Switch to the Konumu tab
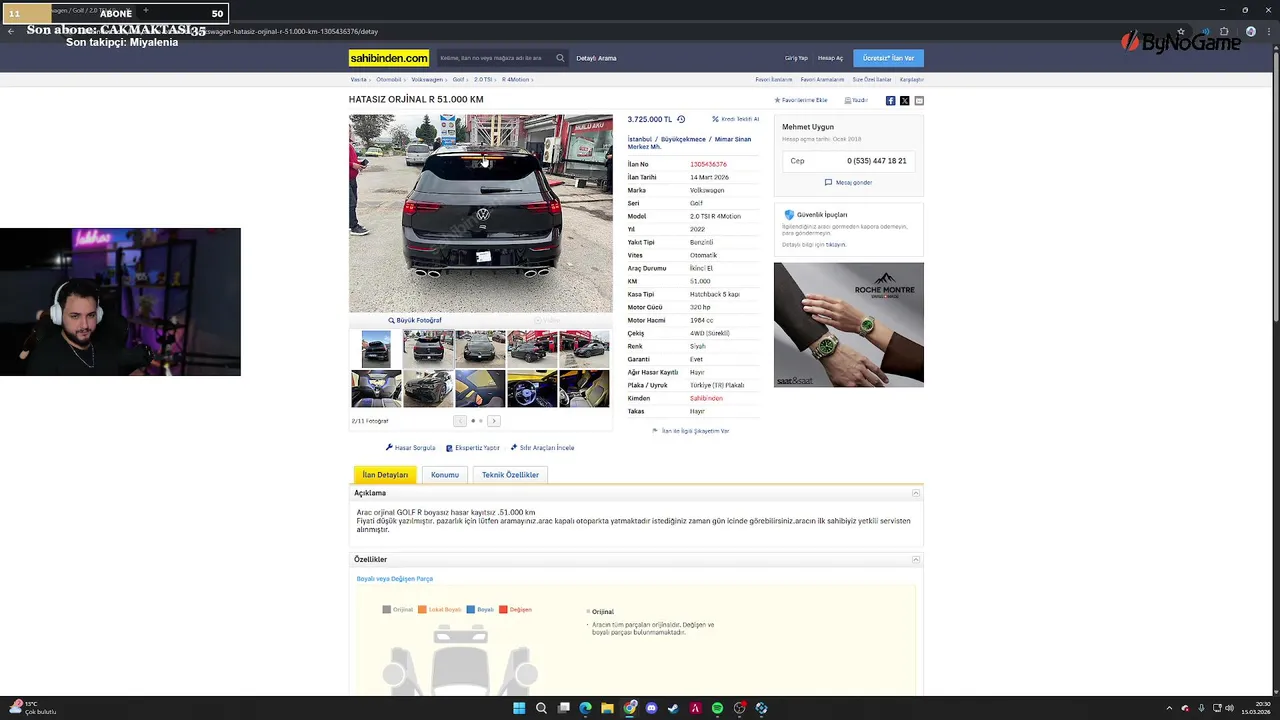This screenshot has width=1280, height=720. tap(445, 475)
